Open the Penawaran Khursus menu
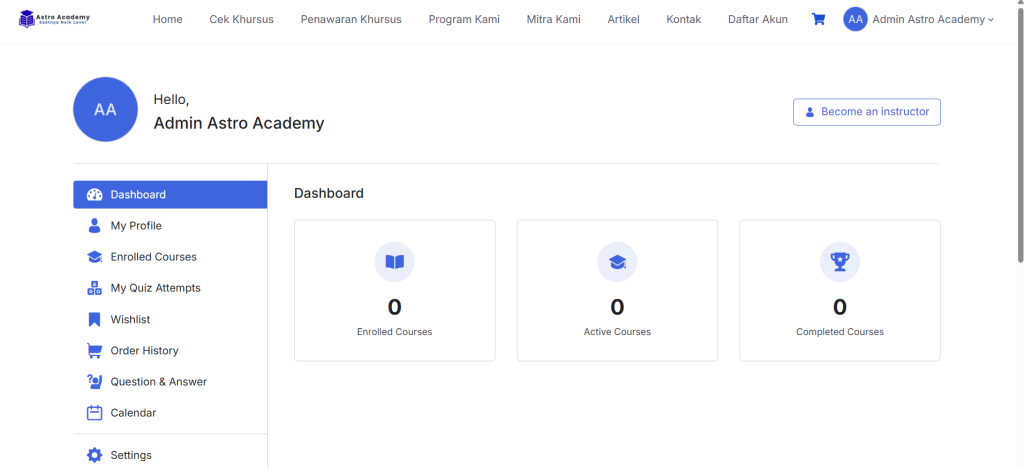The width and height of the screenshot is (1024, 468). click(x=351, y=19)
